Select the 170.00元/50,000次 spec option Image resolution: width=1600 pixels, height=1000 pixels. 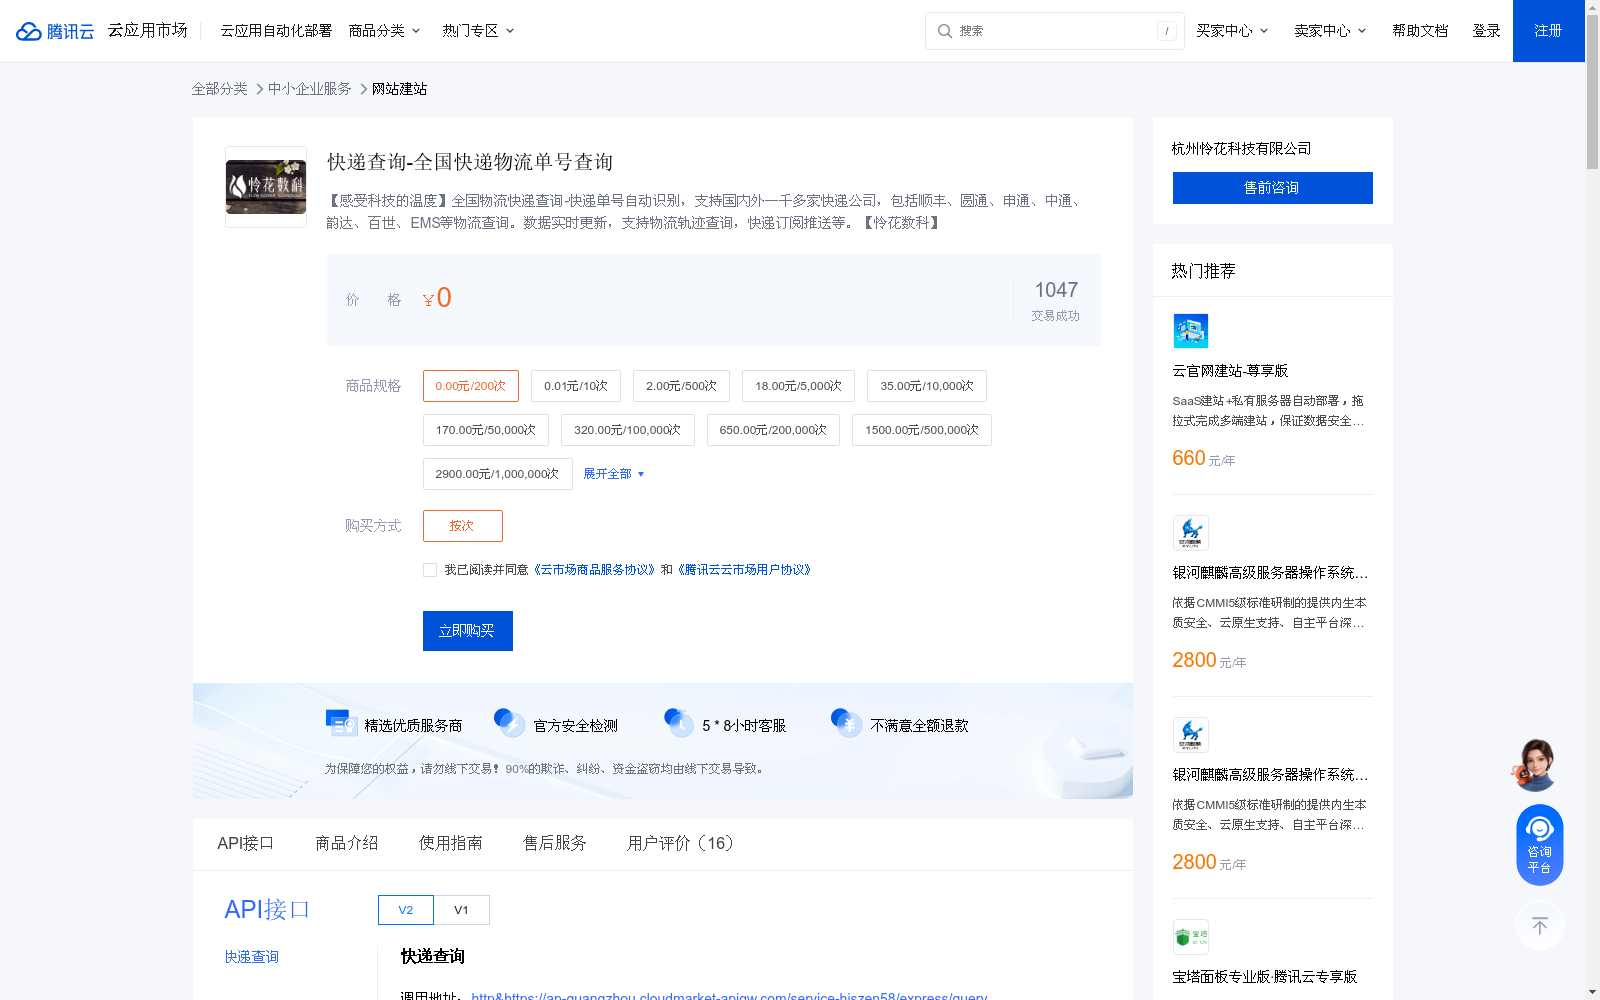pyautogui.click(x=486, y=430)
